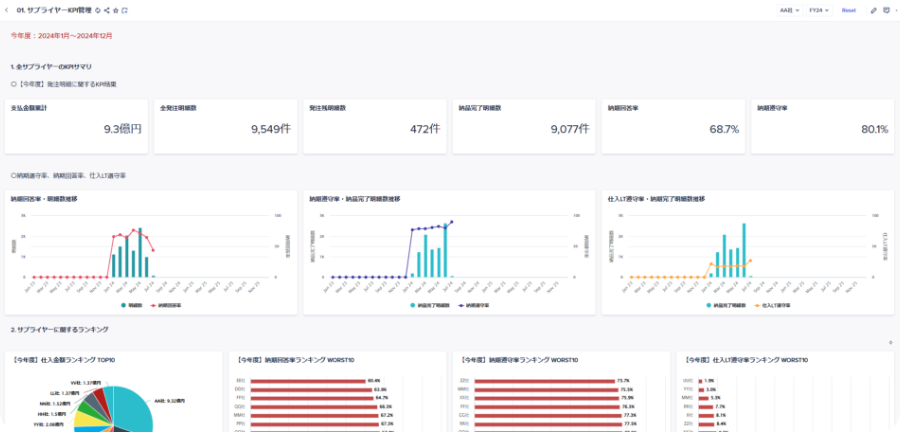Click the 全発注明細数 value 9,549件

point(271,129)
